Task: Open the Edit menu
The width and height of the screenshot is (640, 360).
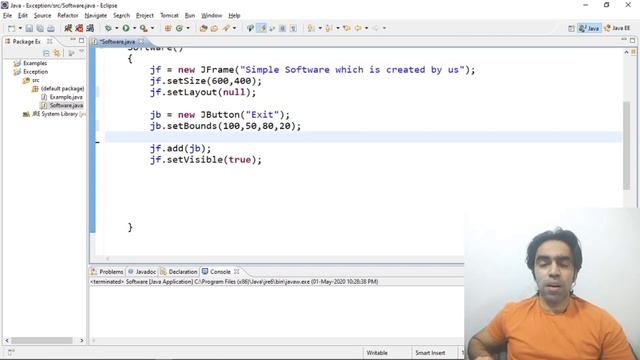Action: 23,16
